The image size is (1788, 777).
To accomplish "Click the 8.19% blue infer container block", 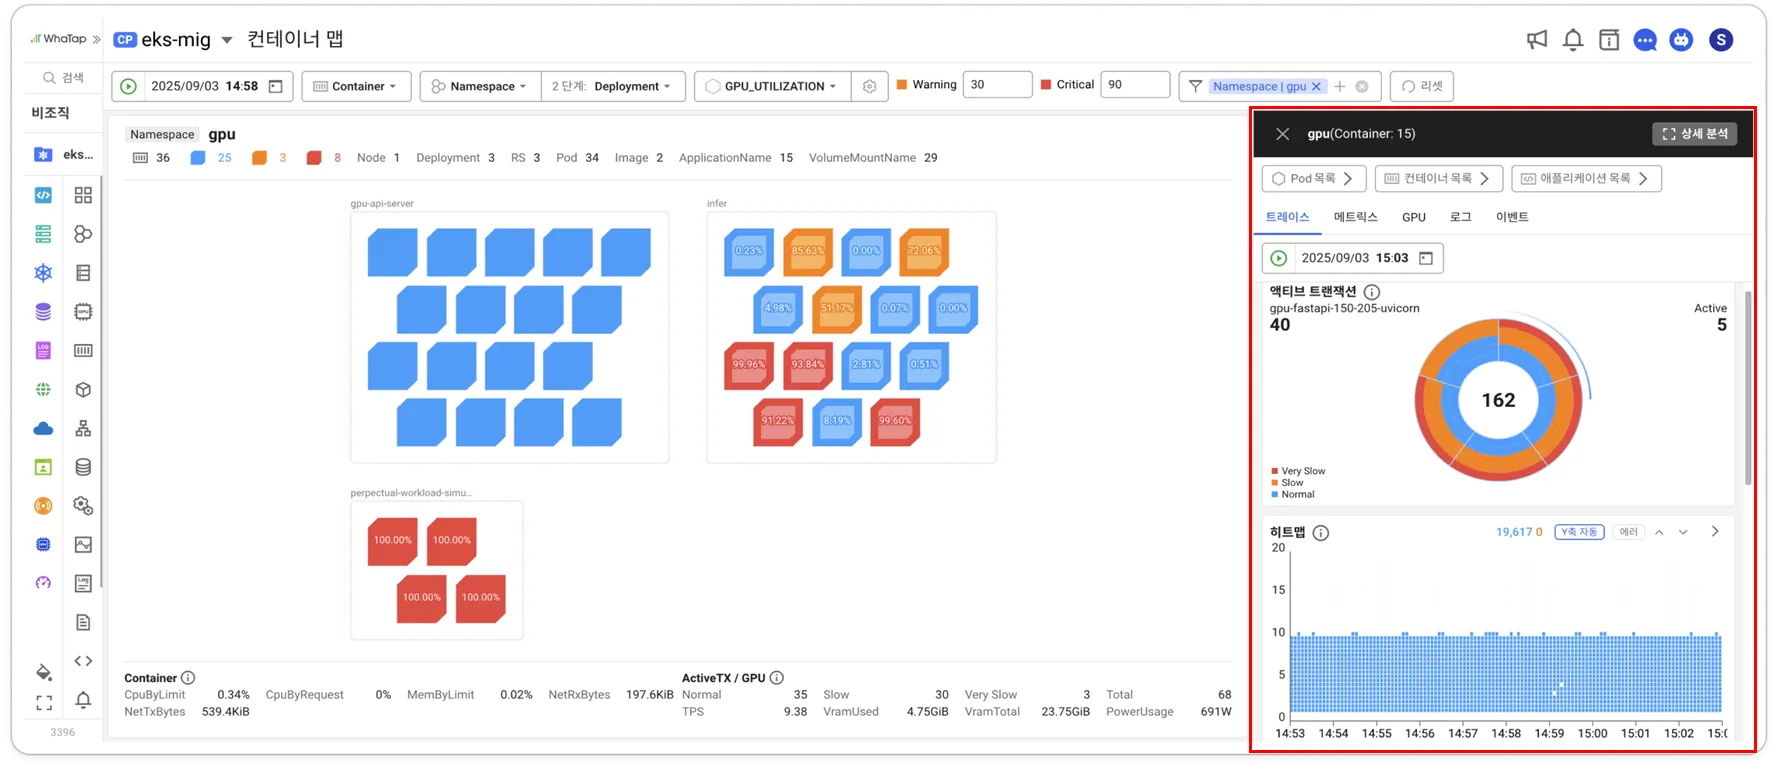I will pyautogui.click(x=837, y=422).
